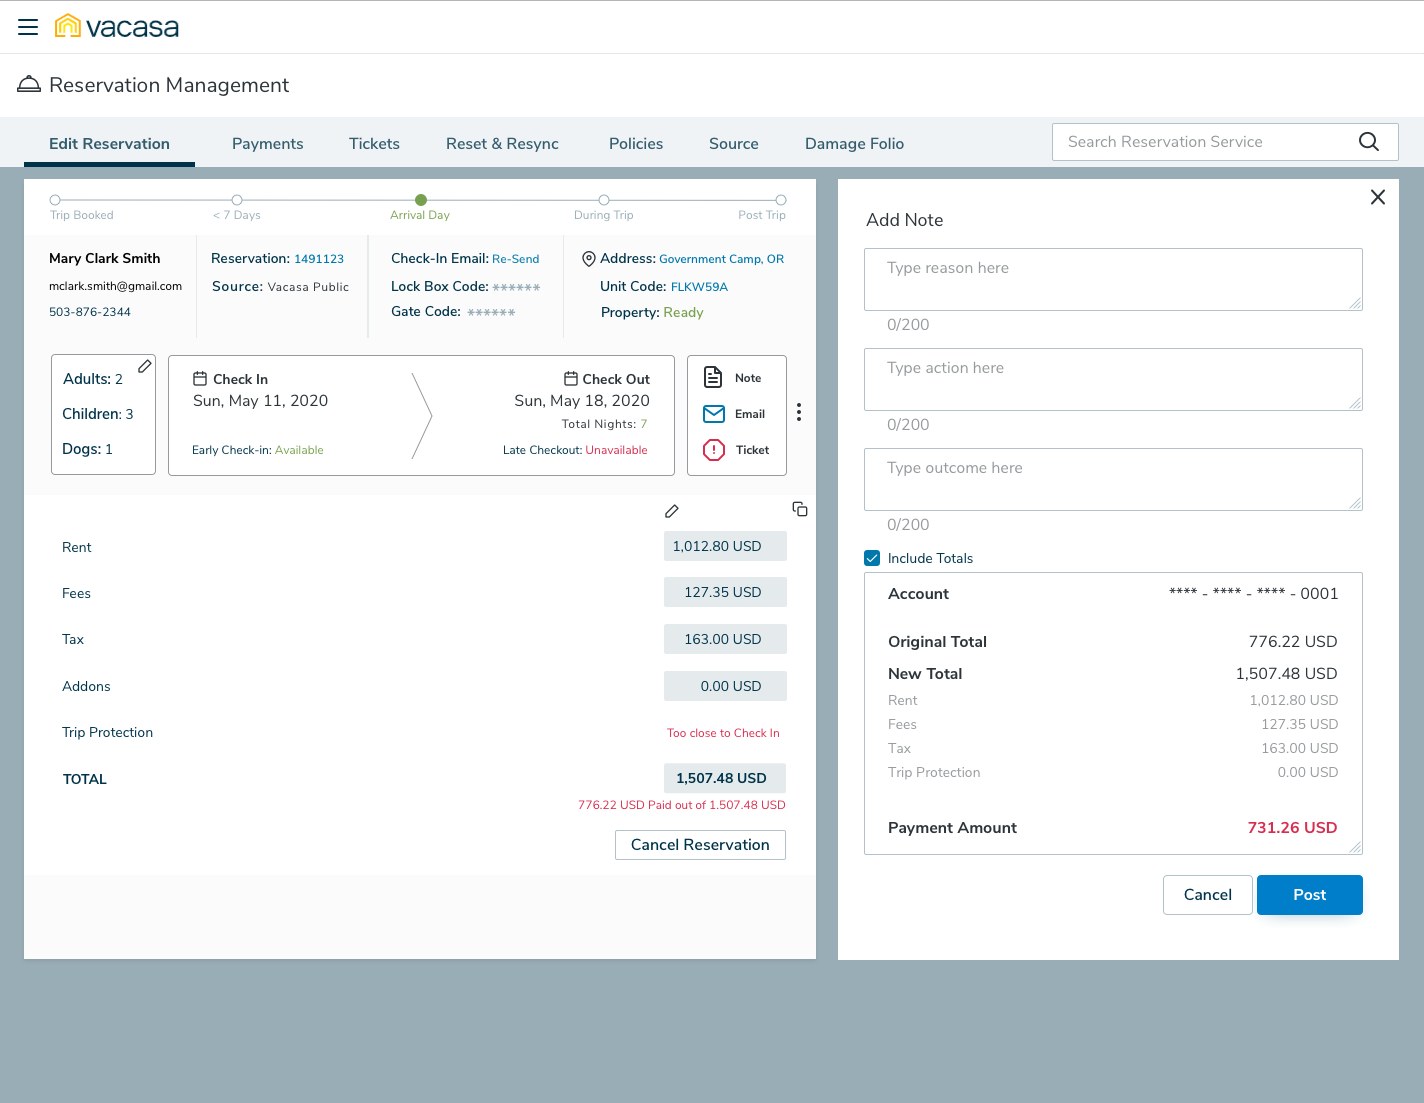The height and width of the screenshot is (1103, 1424).
Task: Click the Cancel Reservation button
Action: click(x=700, y=845)
